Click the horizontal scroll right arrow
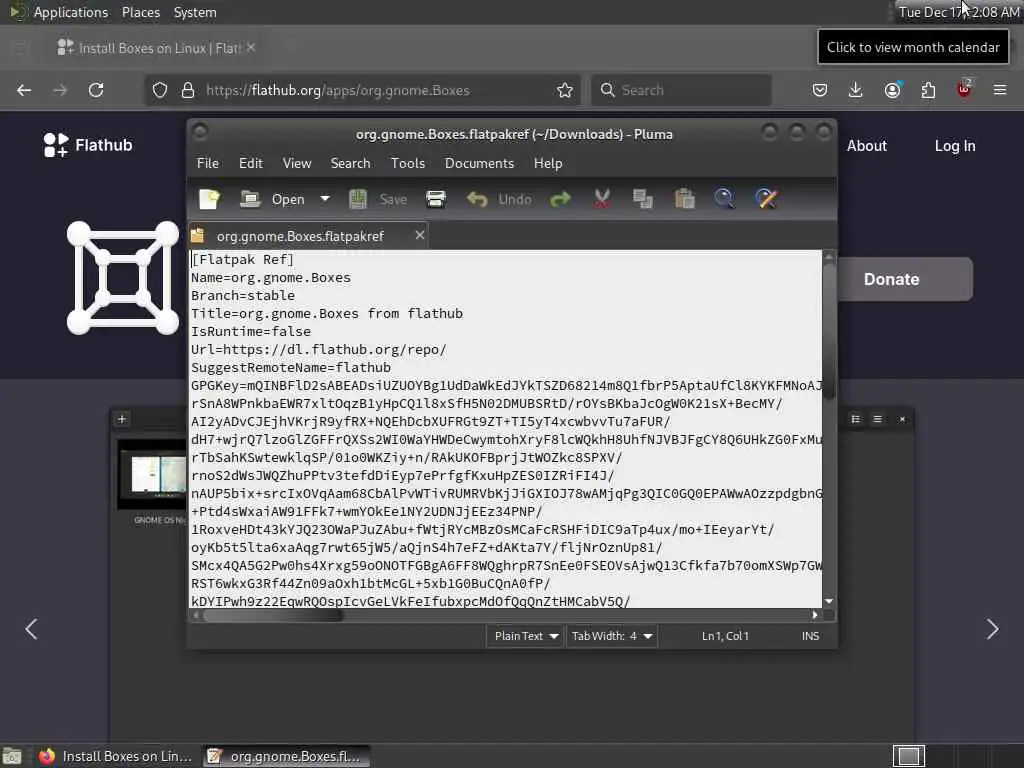 814,615
